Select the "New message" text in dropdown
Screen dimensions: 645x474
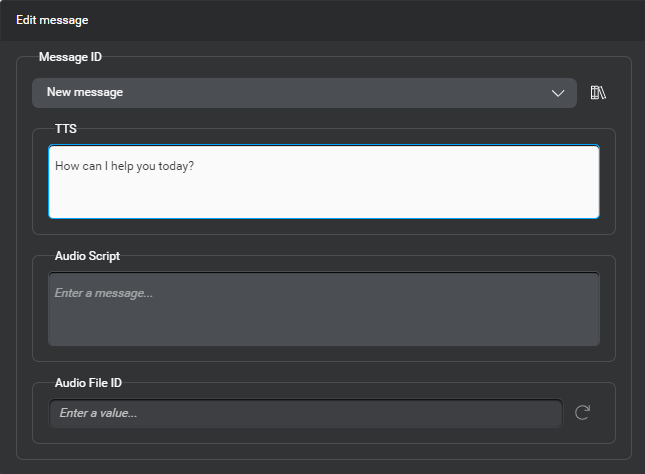pos(85,93)
